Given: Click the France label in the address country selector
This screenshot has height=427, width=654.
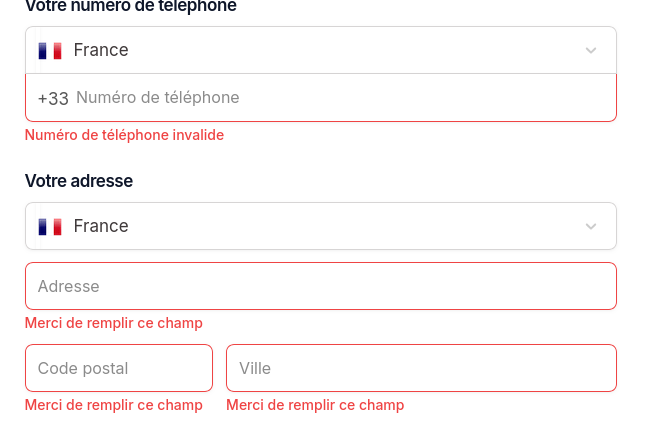Looking at the screenshot, I should click(101, 226).
